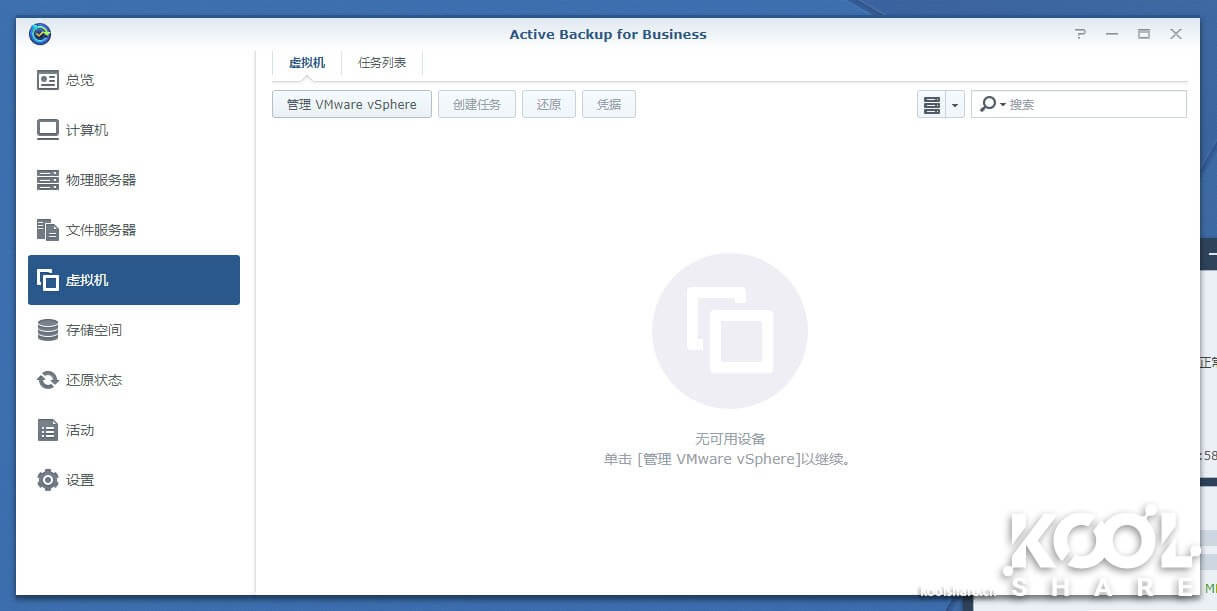Click the list view mode icon
This screenshot has width=1217, height=611.
(x=931, y=104)
